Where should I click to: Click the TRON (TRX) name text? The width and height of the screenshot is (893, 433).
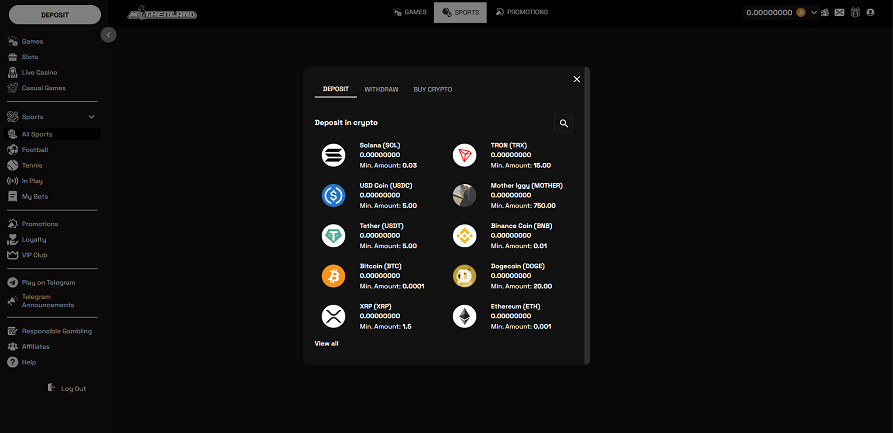509,145
